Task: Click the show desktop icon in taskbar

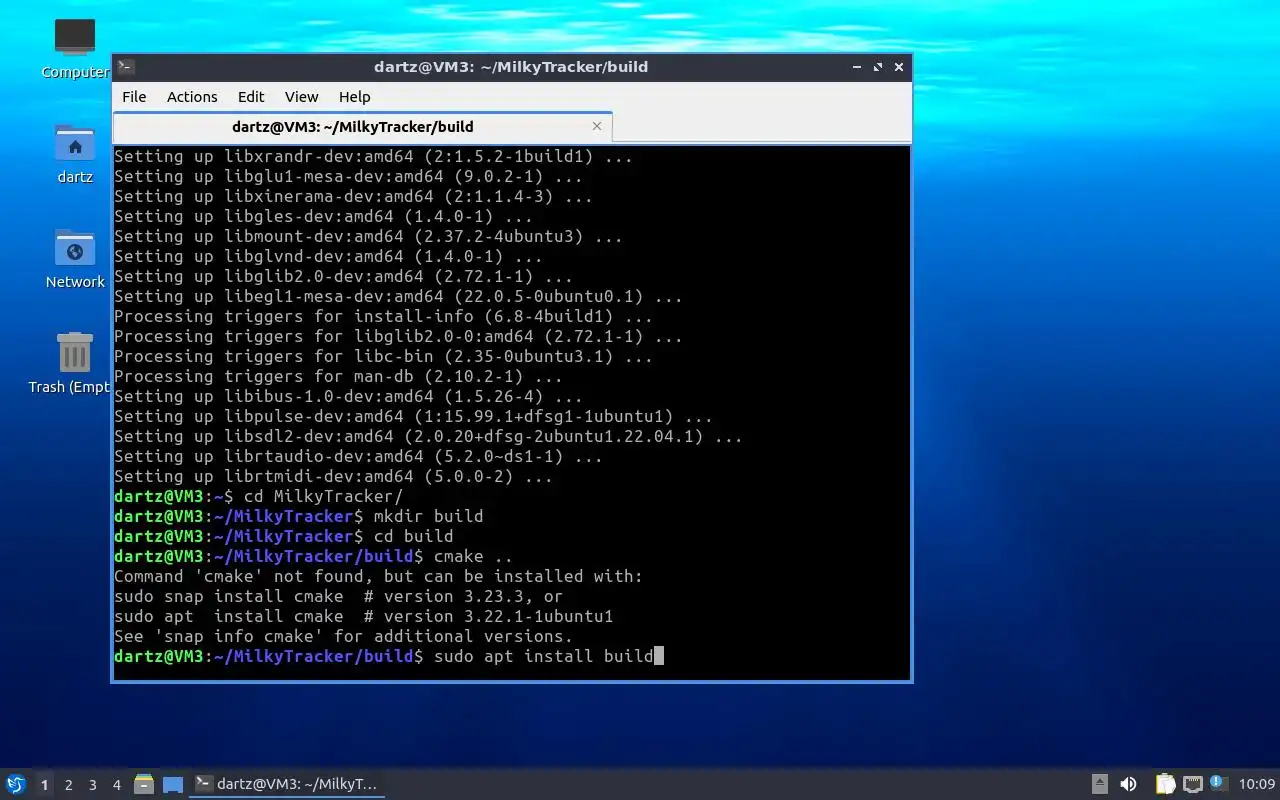Action: 173,785
